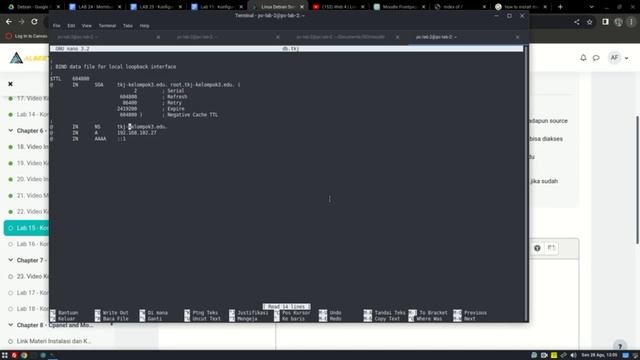Open the View menu in Terminal
The height and width of the screenshot is (360, 640).
click(x=87, y=26)
